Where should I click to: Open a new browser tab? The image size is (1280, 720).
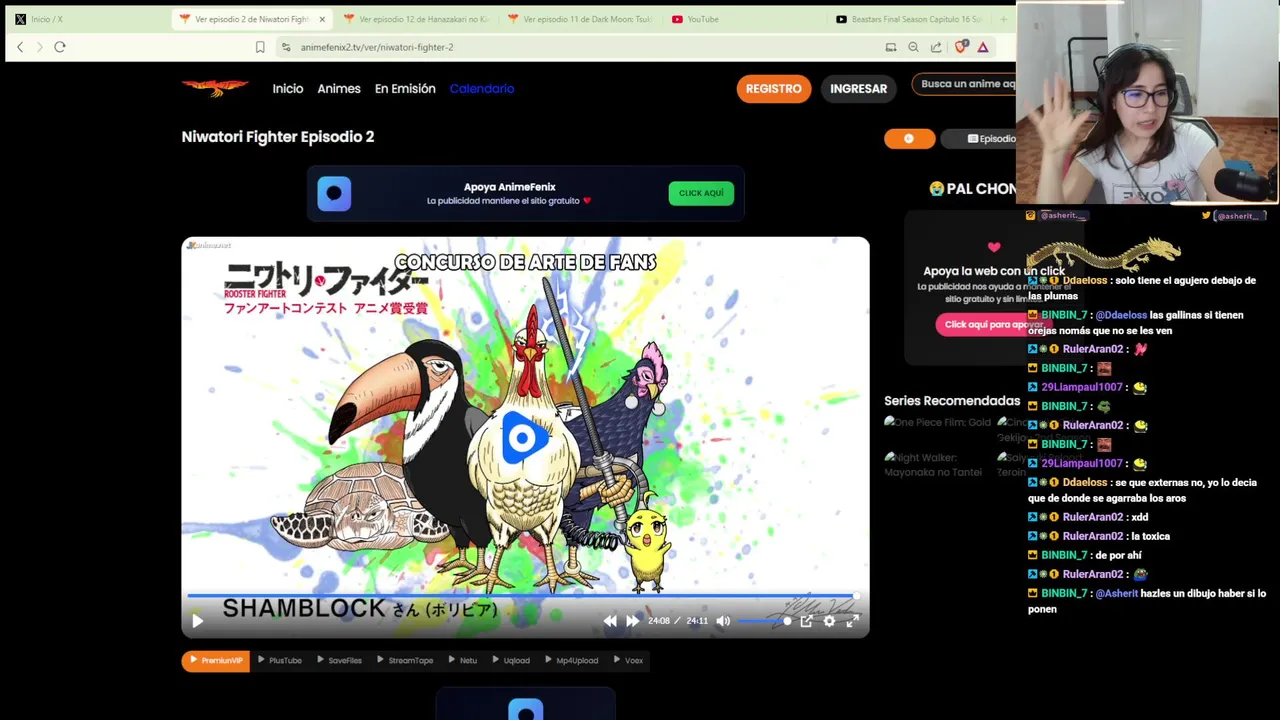(x=1004, y=19)
